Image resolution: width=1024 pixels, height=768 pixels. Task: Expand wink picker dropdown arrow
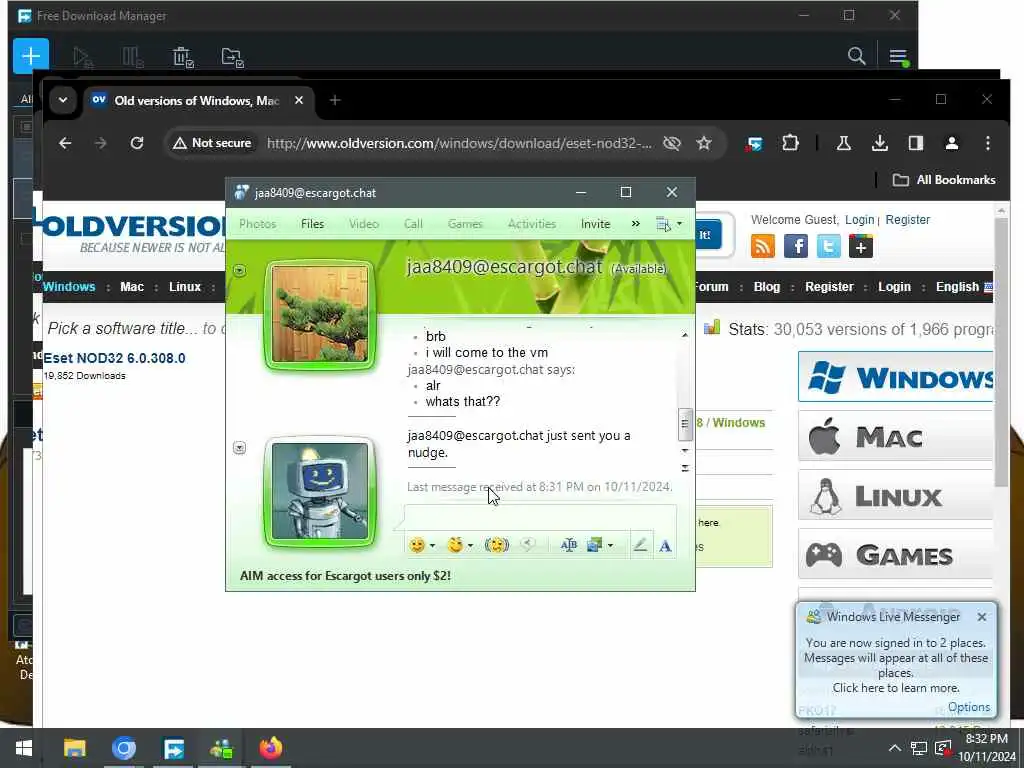click(x=470, y=545)
